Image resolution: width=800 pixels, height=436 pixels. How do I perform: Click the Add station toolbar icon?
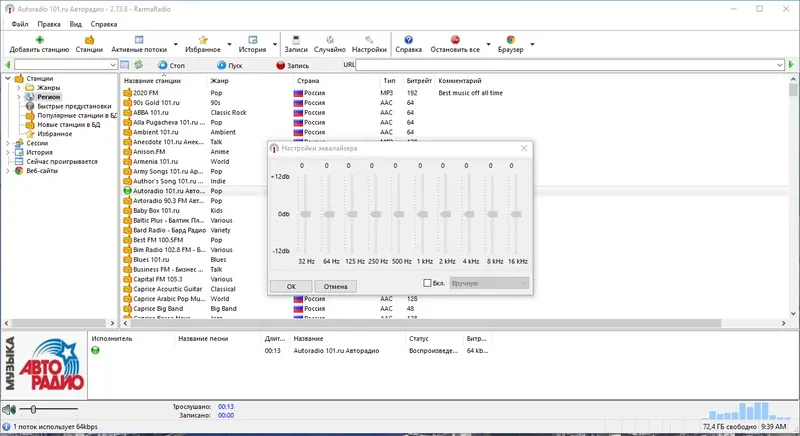click(x=39, y=40)
